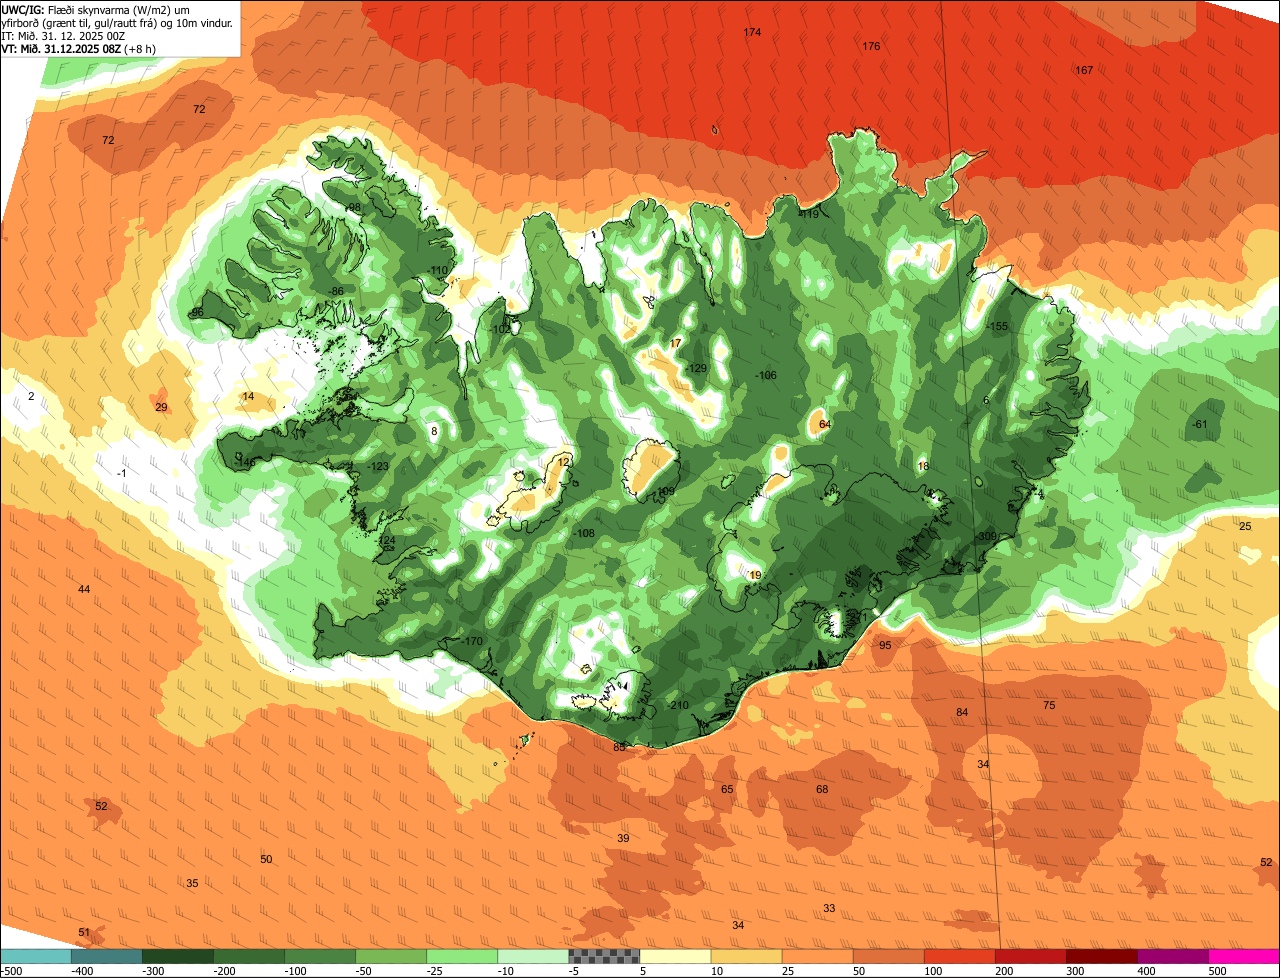Click the map value 39
Screen dimensions: 1280x978
point(623,838)
